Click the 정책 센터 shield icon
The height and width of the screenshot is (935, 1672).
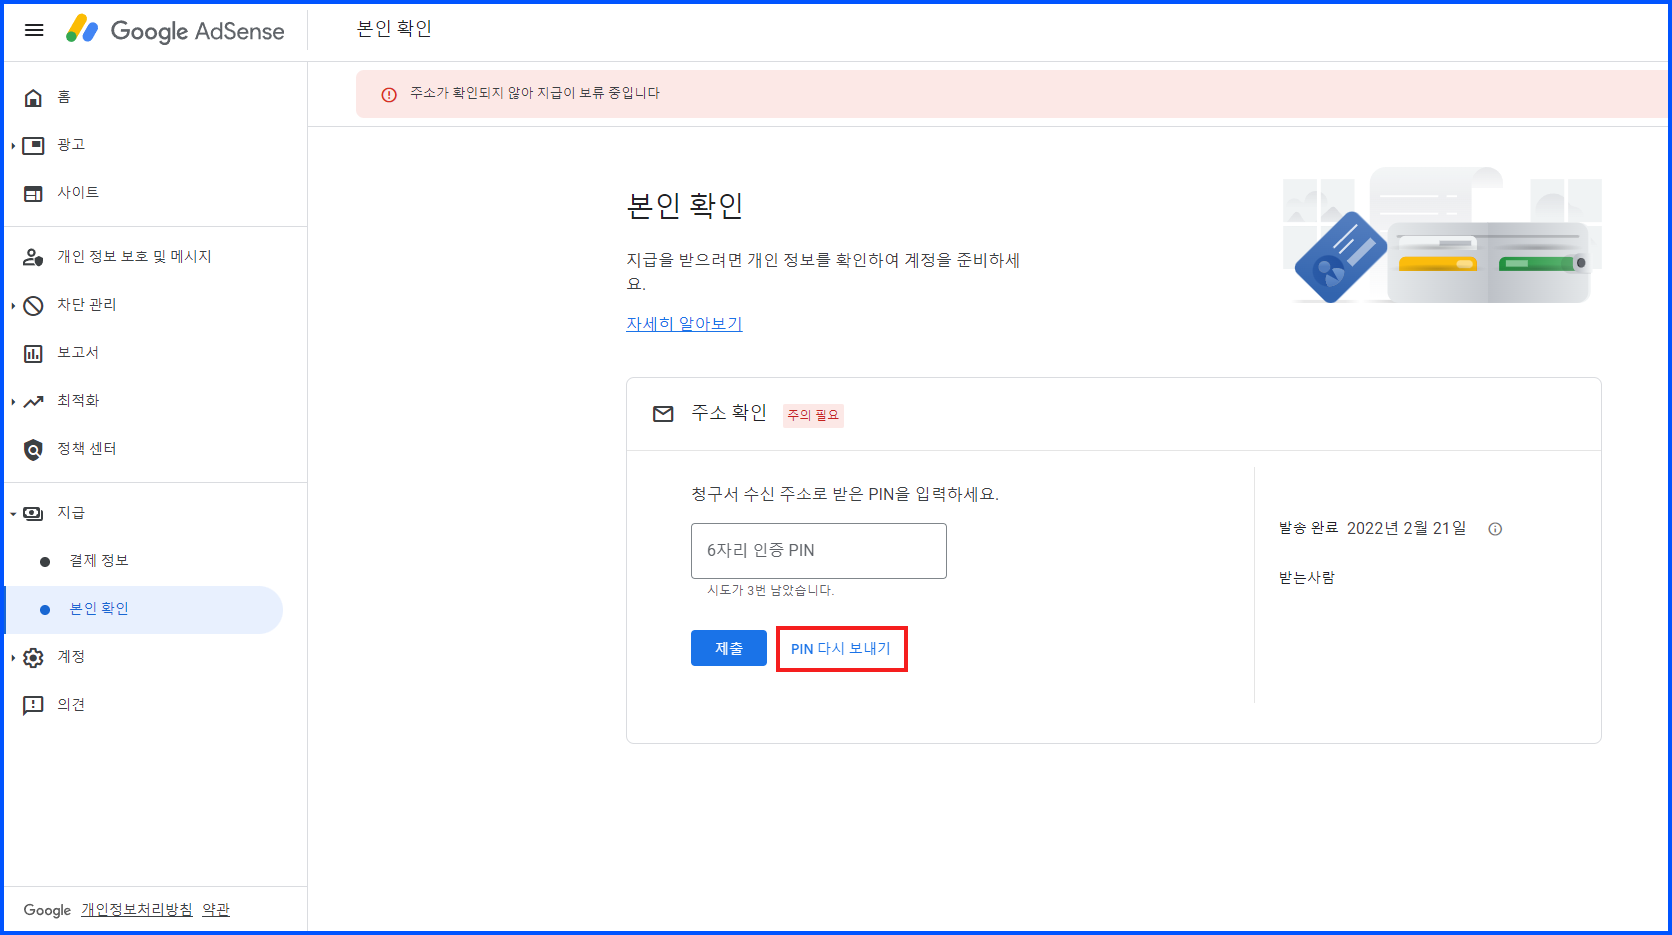[33, 449]
